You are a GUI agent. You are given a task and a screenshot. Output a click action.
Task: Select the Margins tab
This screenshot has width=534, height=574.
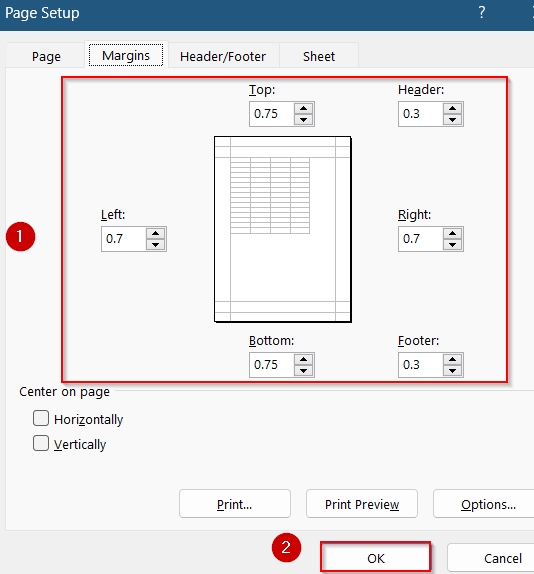click(126, 55)
